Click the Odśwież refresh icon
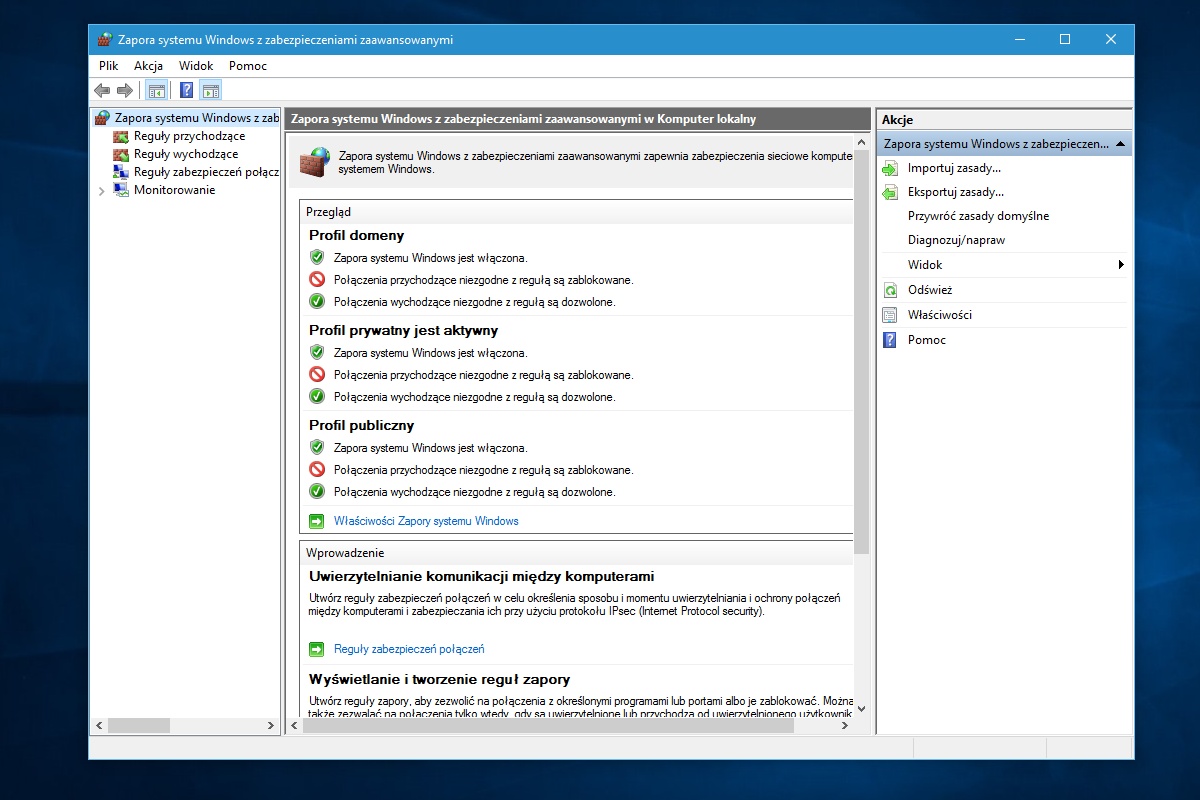 tap(890, 290)
